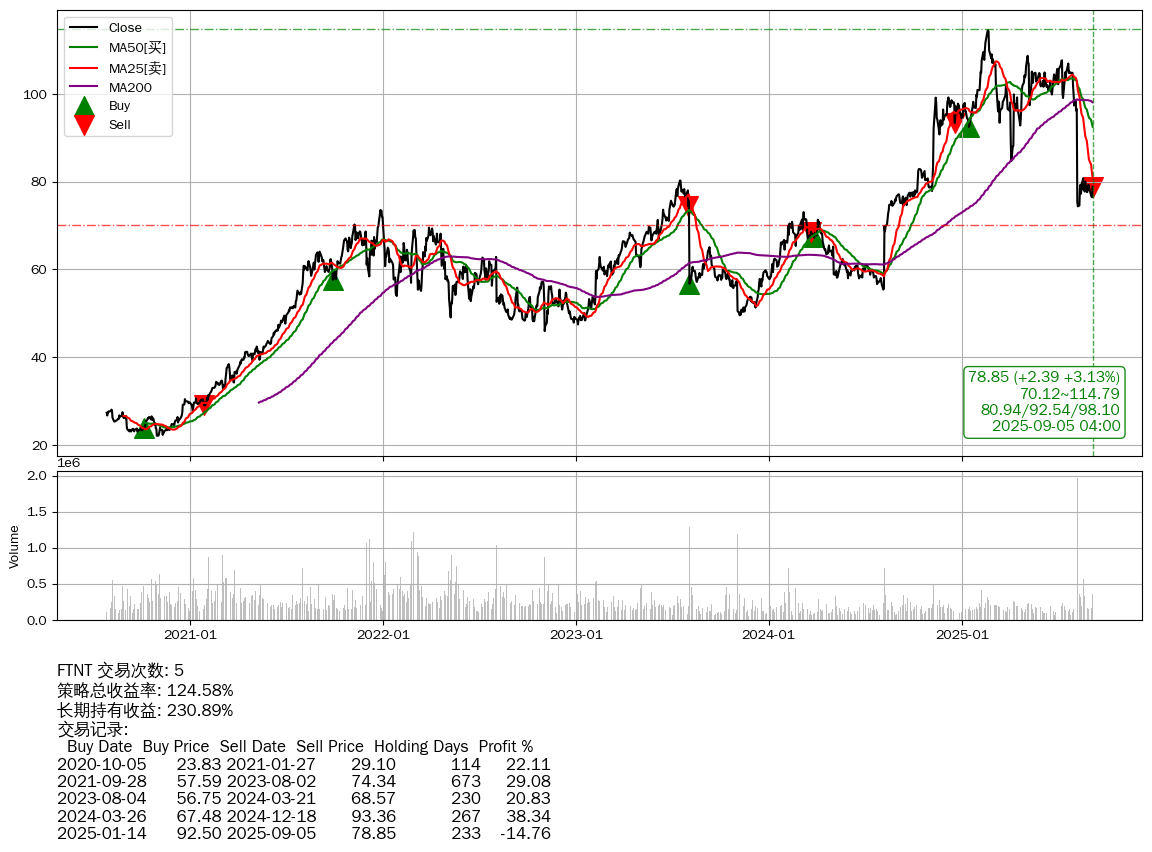The height and width of the screenshot is (852, 1152).
Task: Click the MA50[买] legend label
Action: pos(137,47)
